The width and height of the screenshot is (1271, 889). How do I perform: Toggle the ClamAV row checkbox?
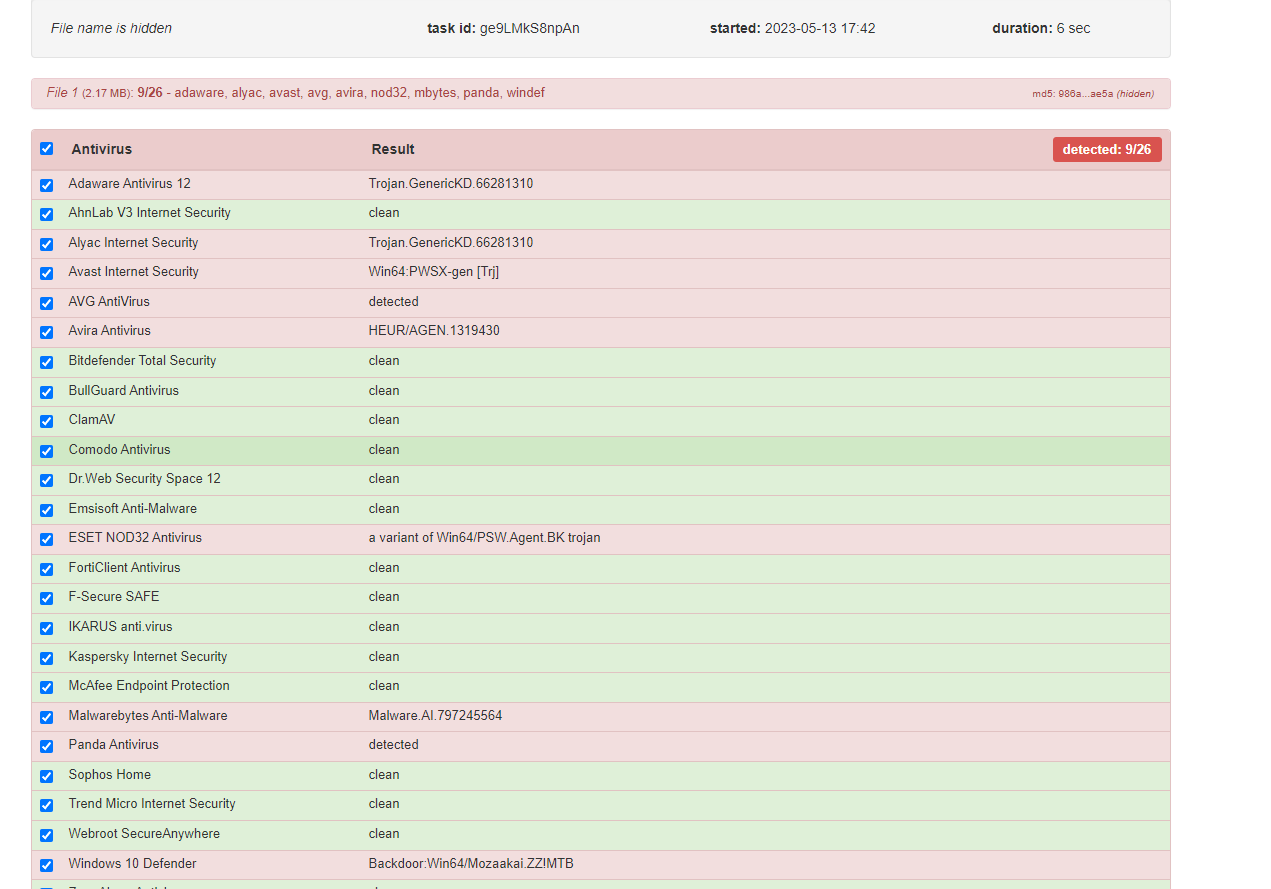tap(46, 421)
